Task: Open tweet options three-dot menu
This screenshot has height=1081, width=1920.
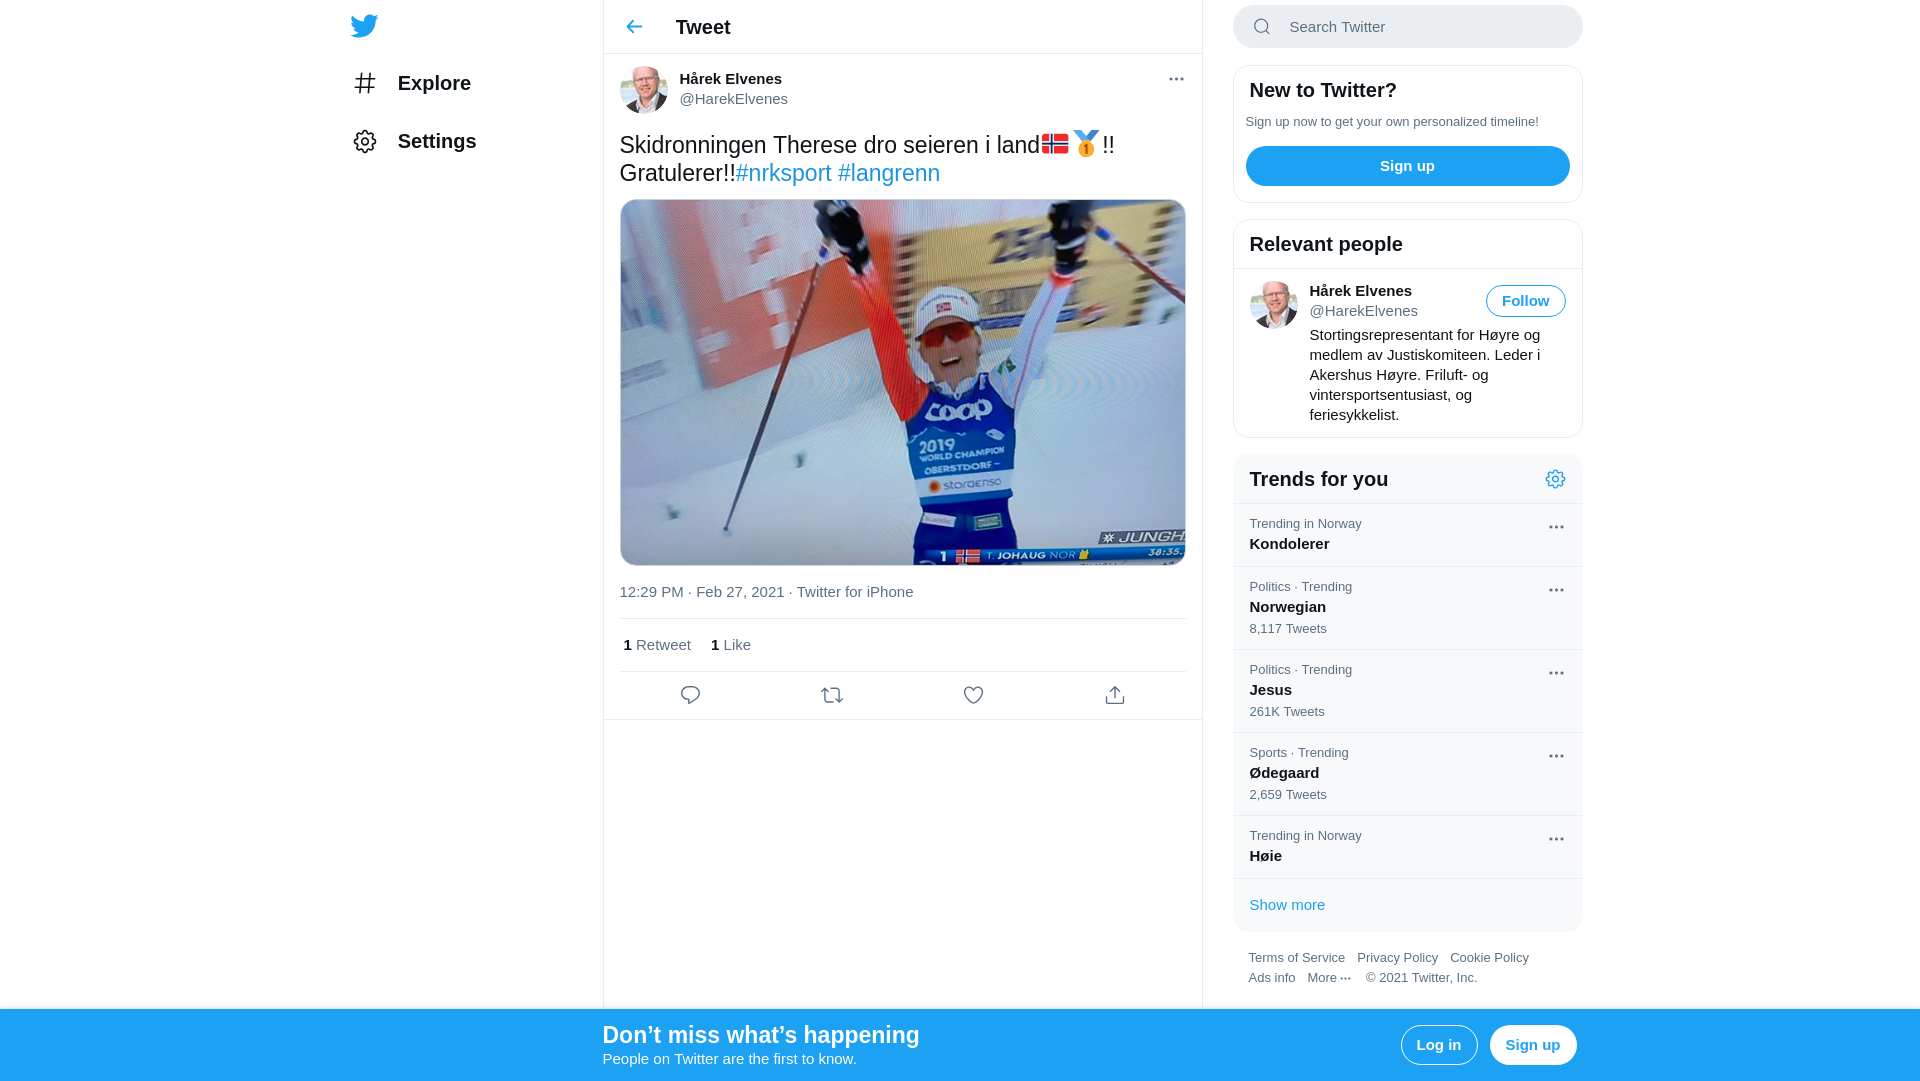Action: point(1176,79)
